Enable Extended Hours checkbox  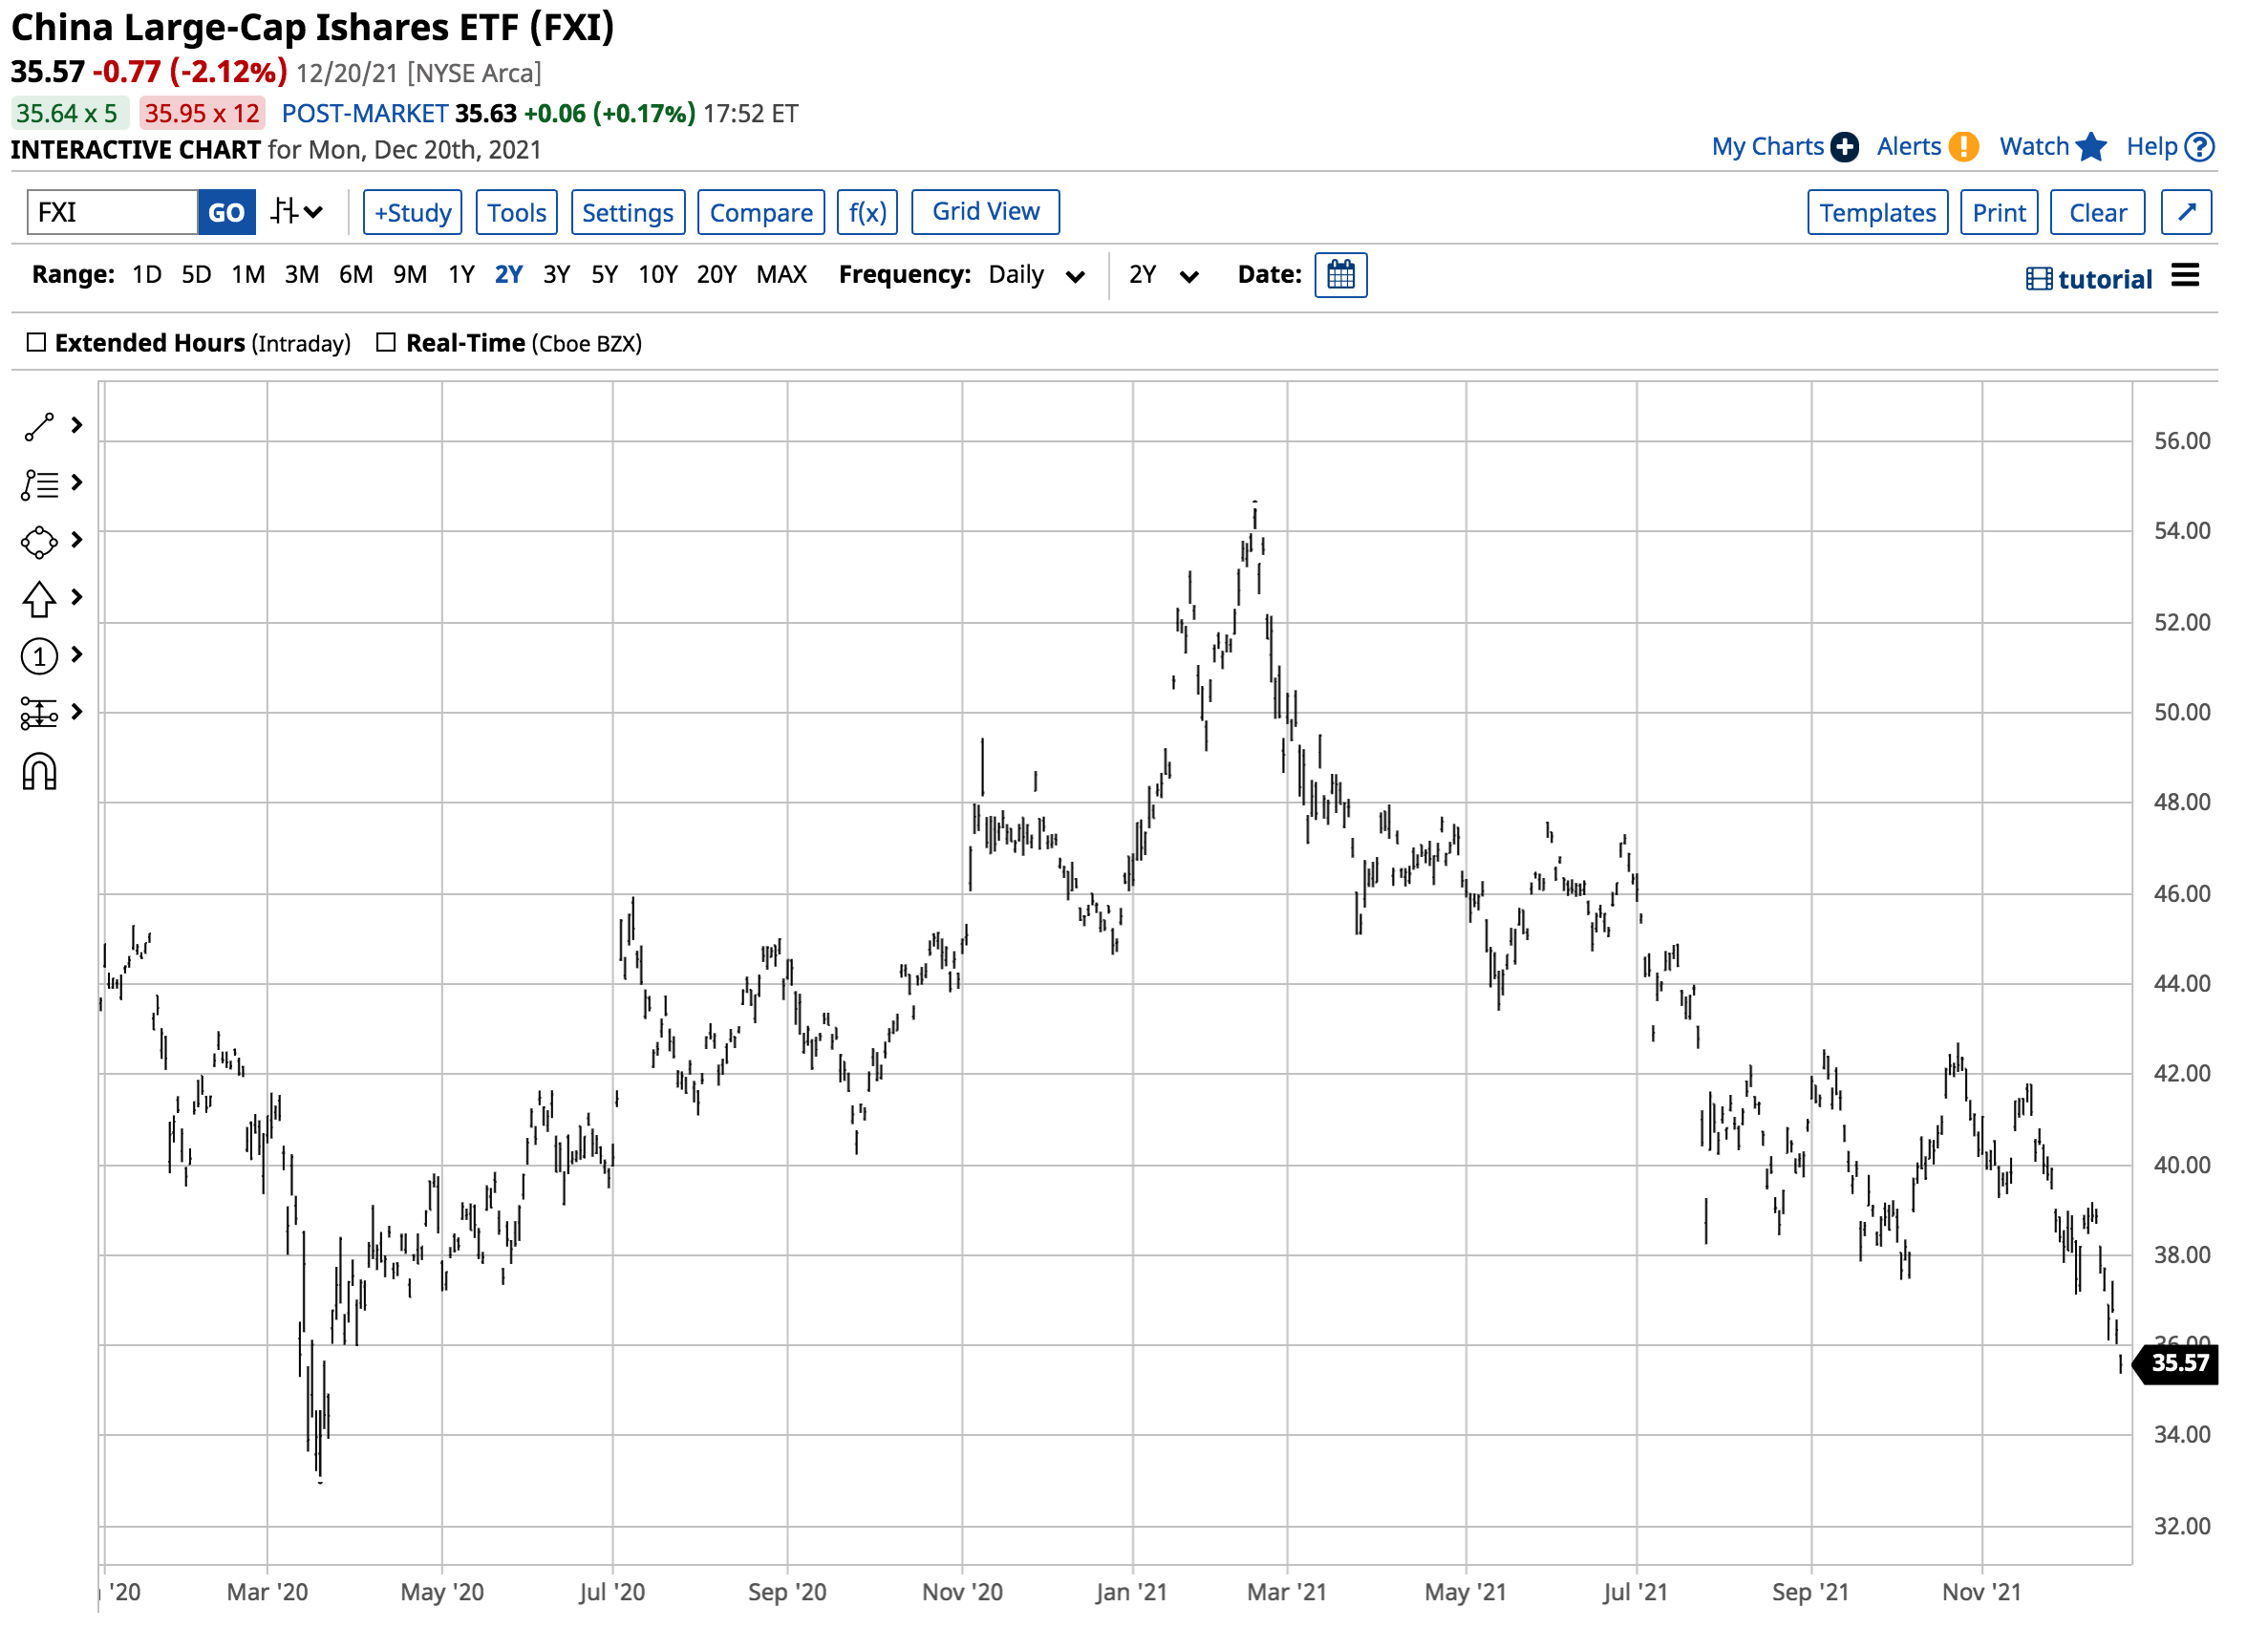(x=36, y=343)
